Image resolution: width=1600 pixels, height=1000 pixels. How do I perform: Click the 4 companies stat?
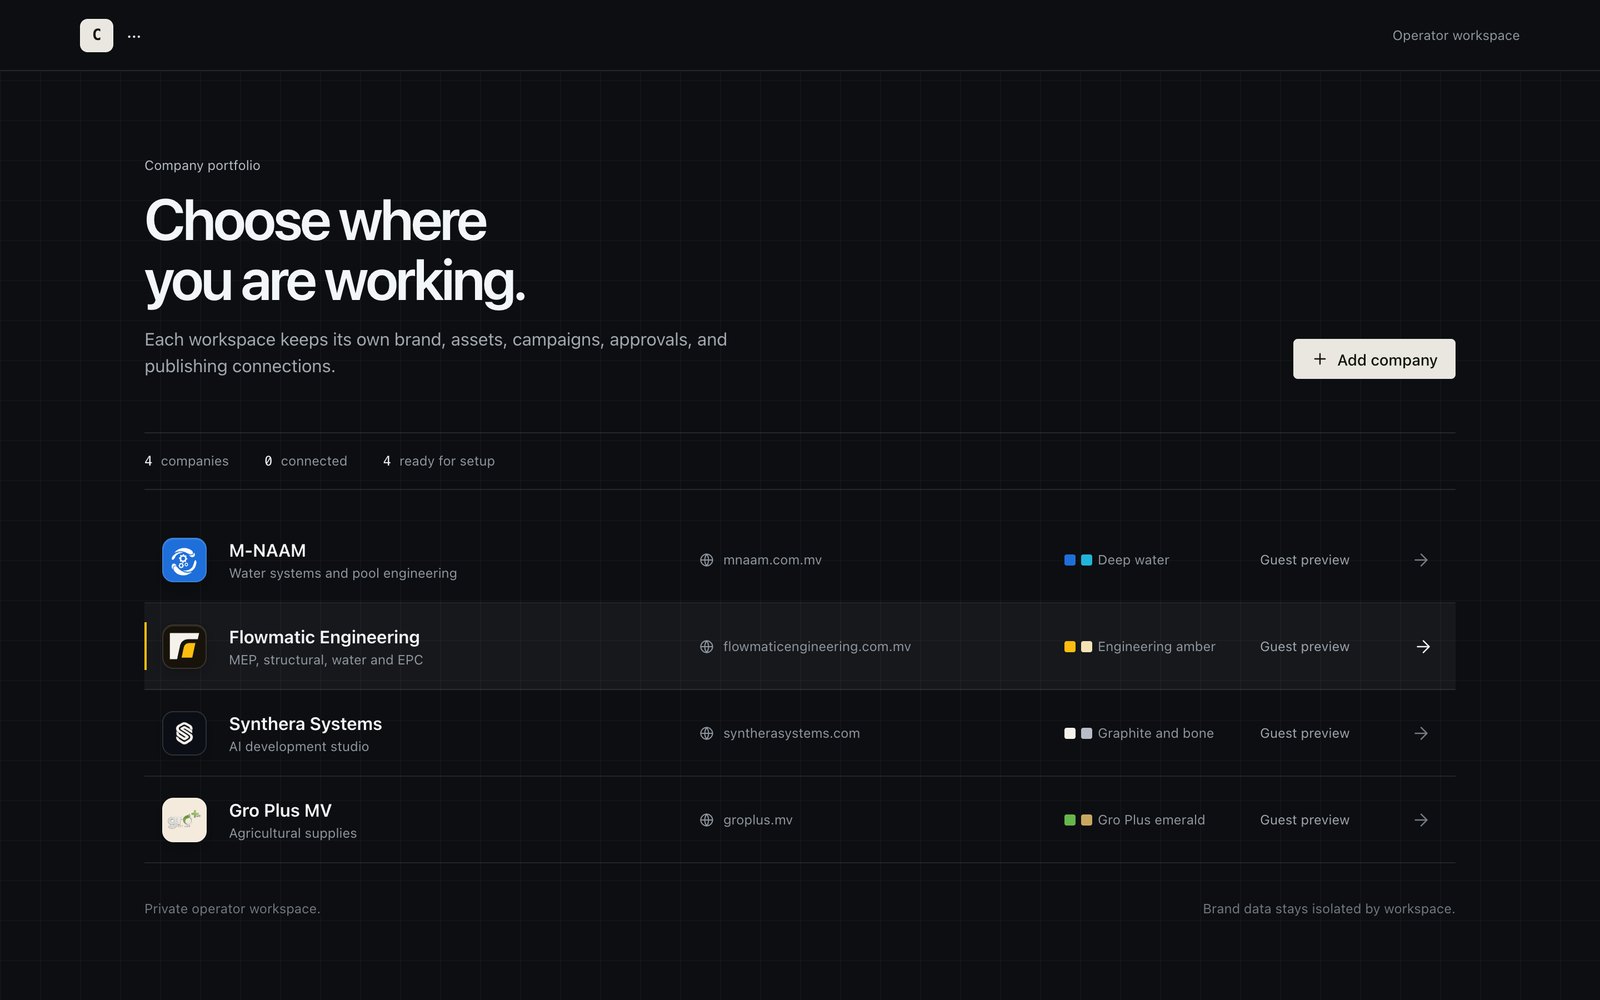pyautogui.click(x=187, y=461)
